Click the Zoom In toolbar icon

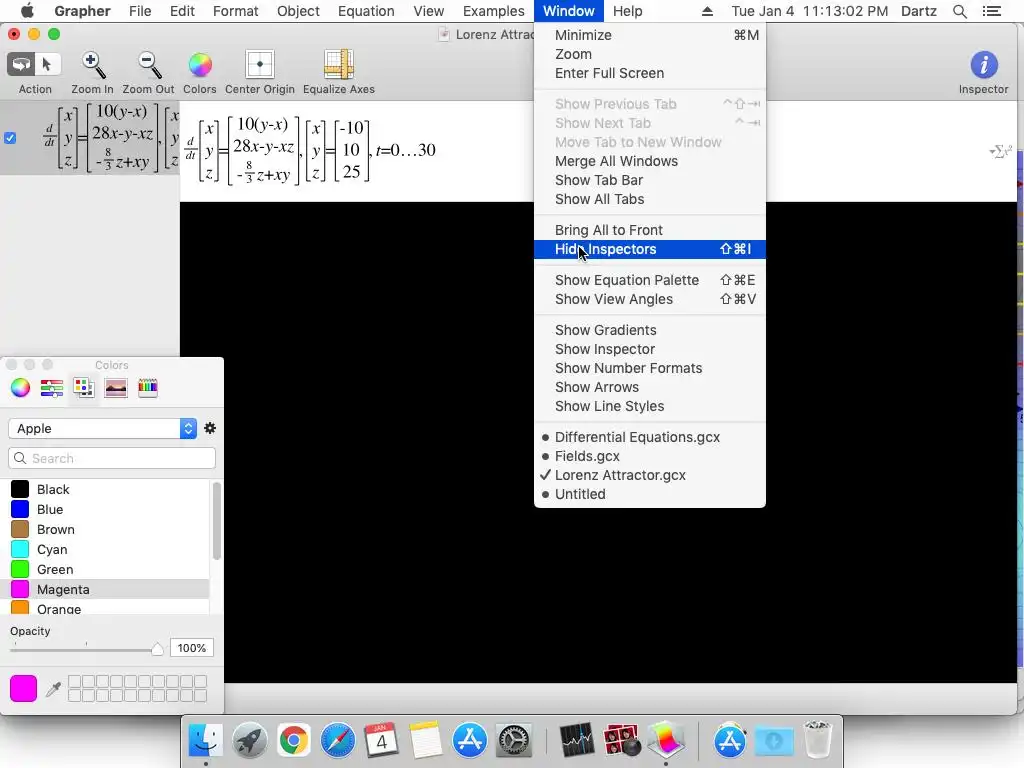92,65
